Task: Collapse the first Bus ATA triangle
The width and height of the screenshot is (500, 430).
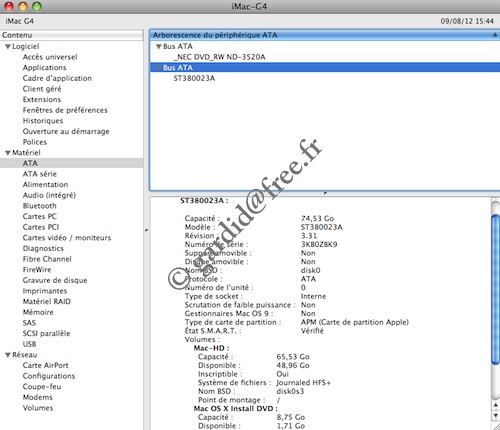Action: point(159,47)
